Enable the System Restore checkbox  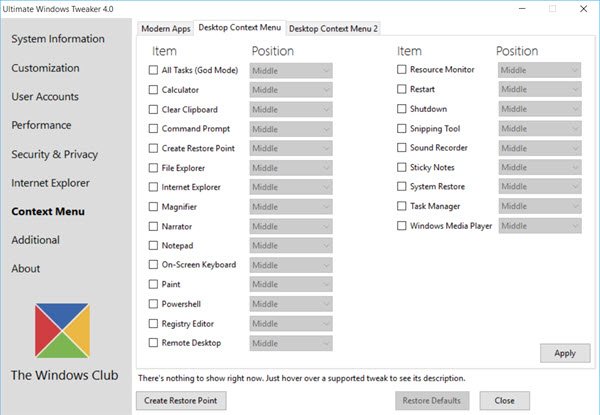(401, 186)
